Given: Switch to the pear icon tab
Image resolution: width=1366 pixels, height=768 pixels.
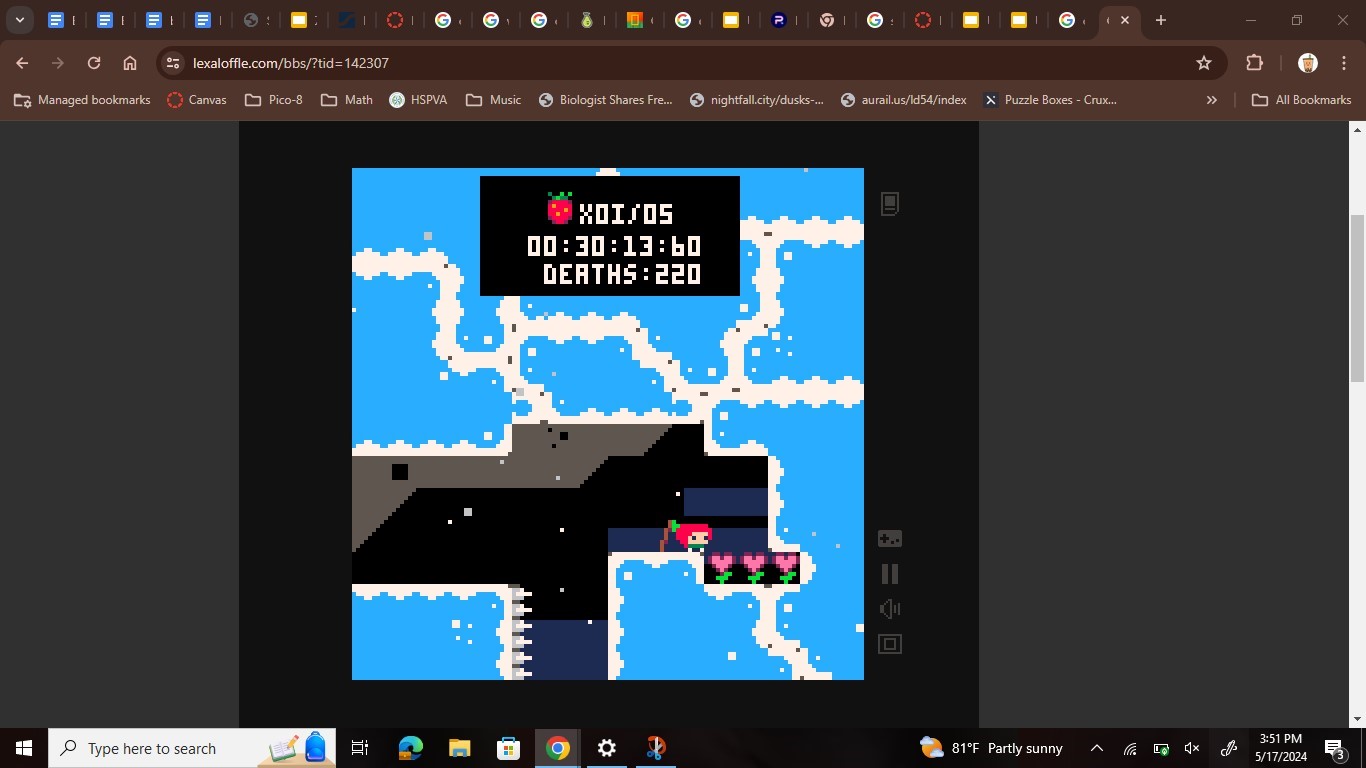Looking at the screenshot, I should tap(587, 20).
